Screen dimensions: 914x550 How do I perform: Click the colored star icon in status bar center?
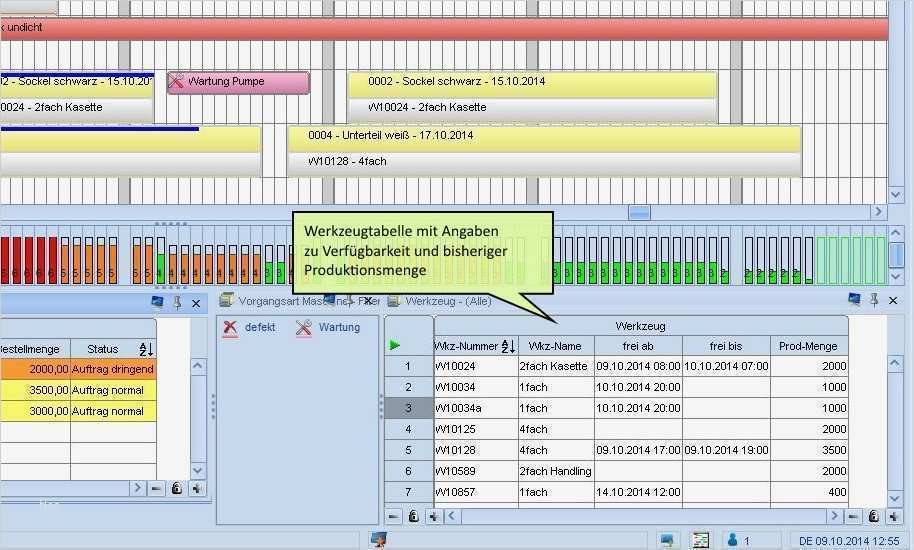(x=378, y=540)
